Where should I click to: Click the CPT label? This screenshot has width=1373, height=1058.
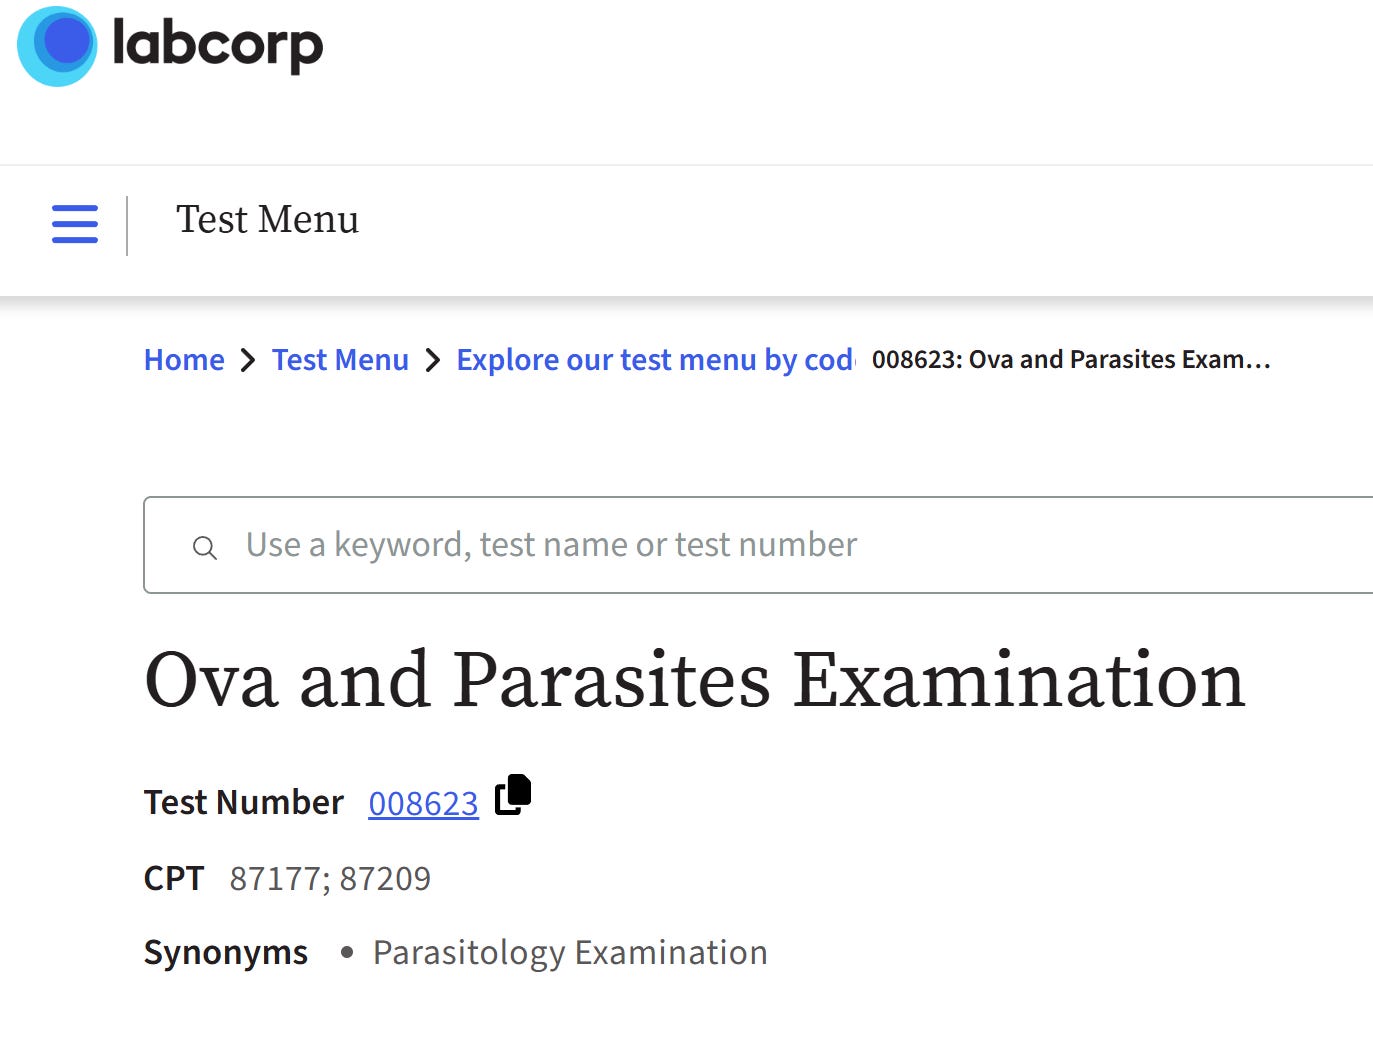[174, 878]
